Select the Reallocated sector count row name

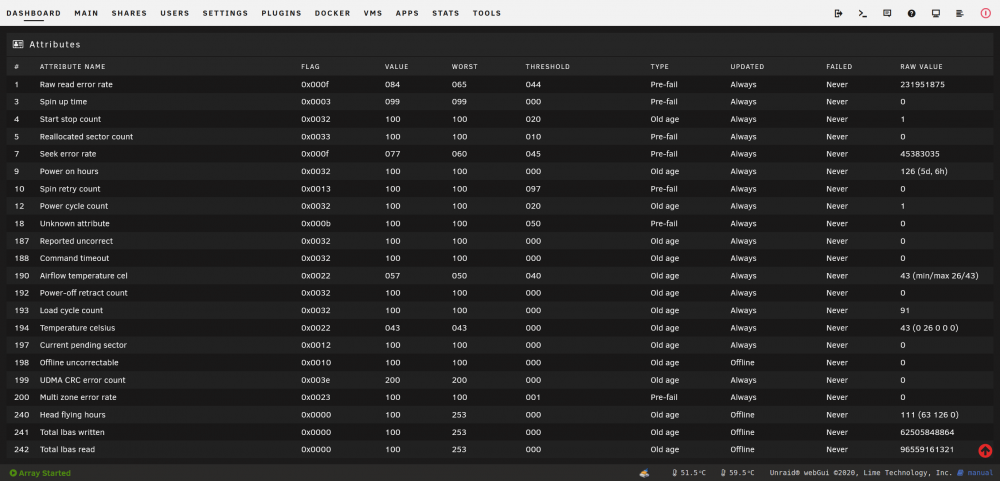[86, 137]
